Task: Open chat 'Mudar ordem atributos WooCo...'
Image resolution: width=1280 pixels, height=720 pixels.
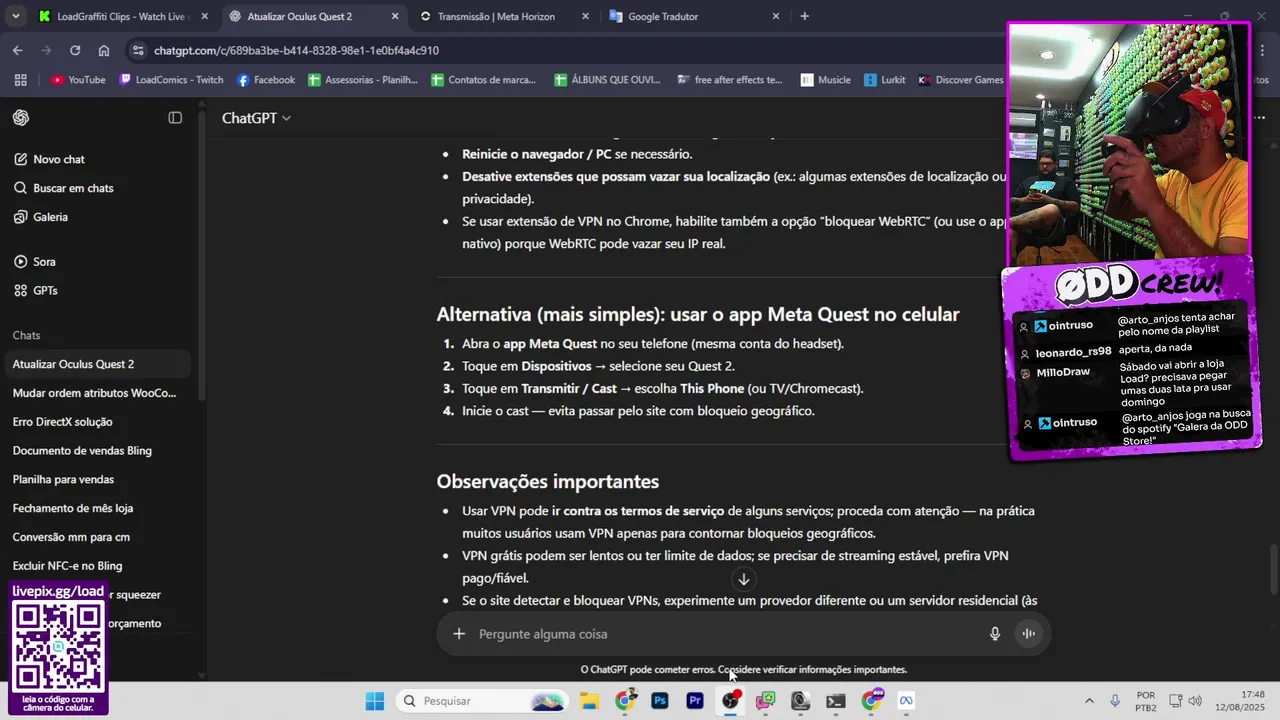Action: point(97,393)
